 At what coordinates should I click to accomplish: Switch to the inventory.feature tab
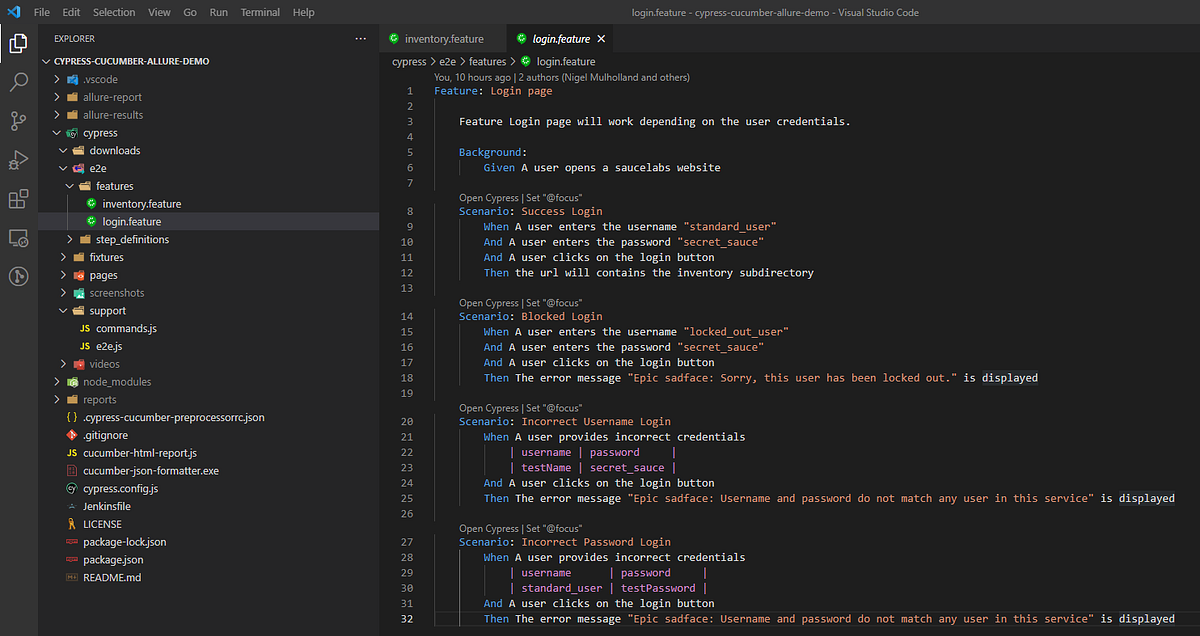[443, 36]
